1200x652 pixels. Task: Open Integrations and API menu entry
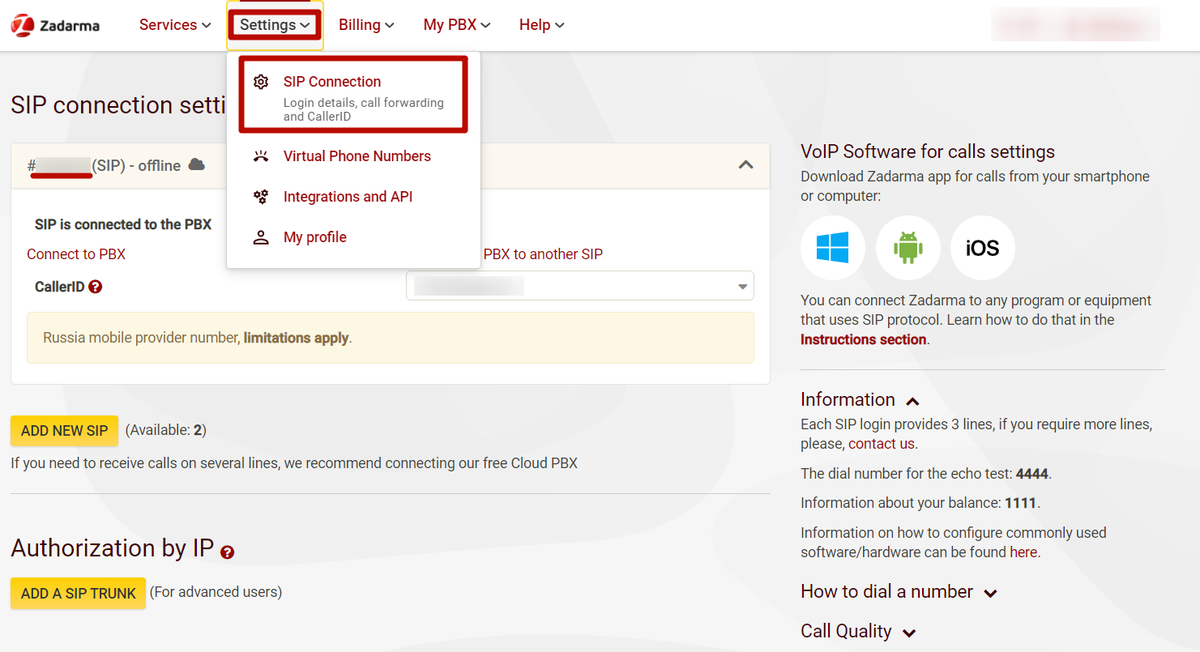point(348,197)
